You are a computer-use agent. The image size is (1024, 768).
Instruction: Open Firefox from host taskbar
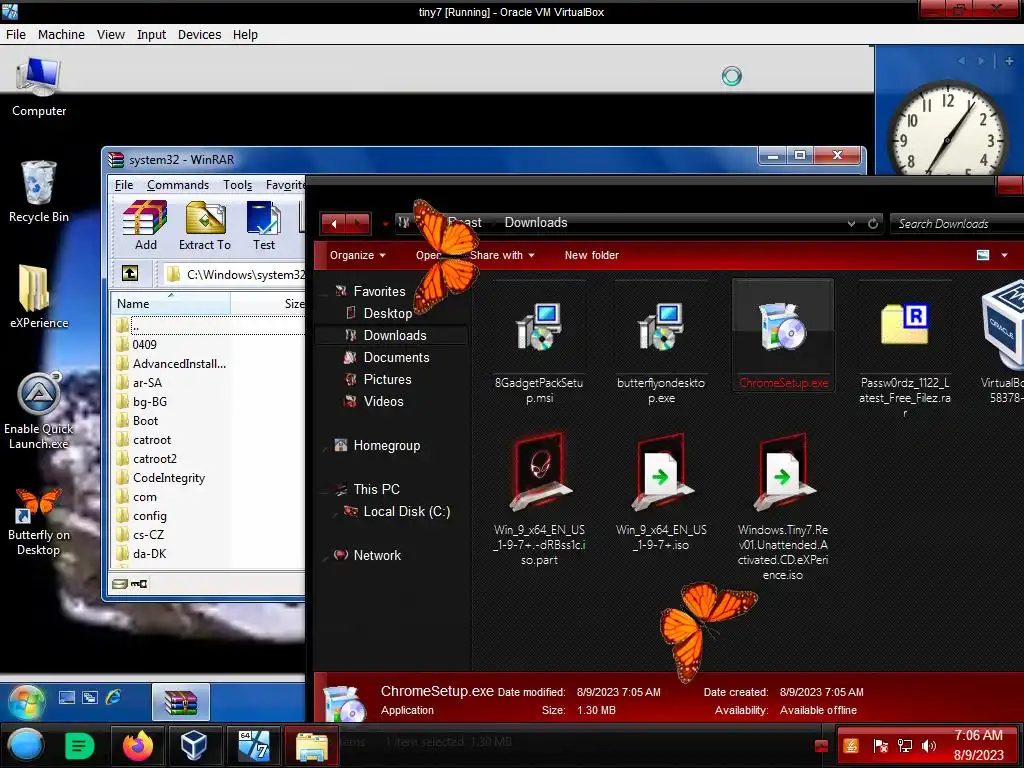coord(138,746)
